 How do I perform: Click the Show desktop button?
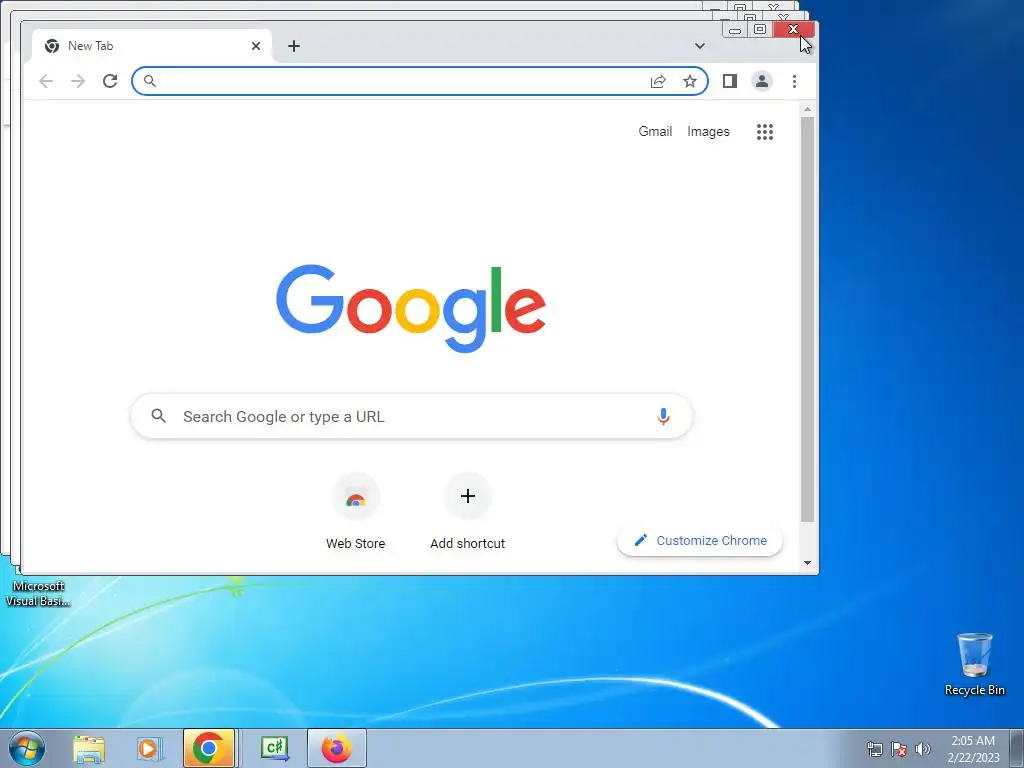[x=1017, y=748]
